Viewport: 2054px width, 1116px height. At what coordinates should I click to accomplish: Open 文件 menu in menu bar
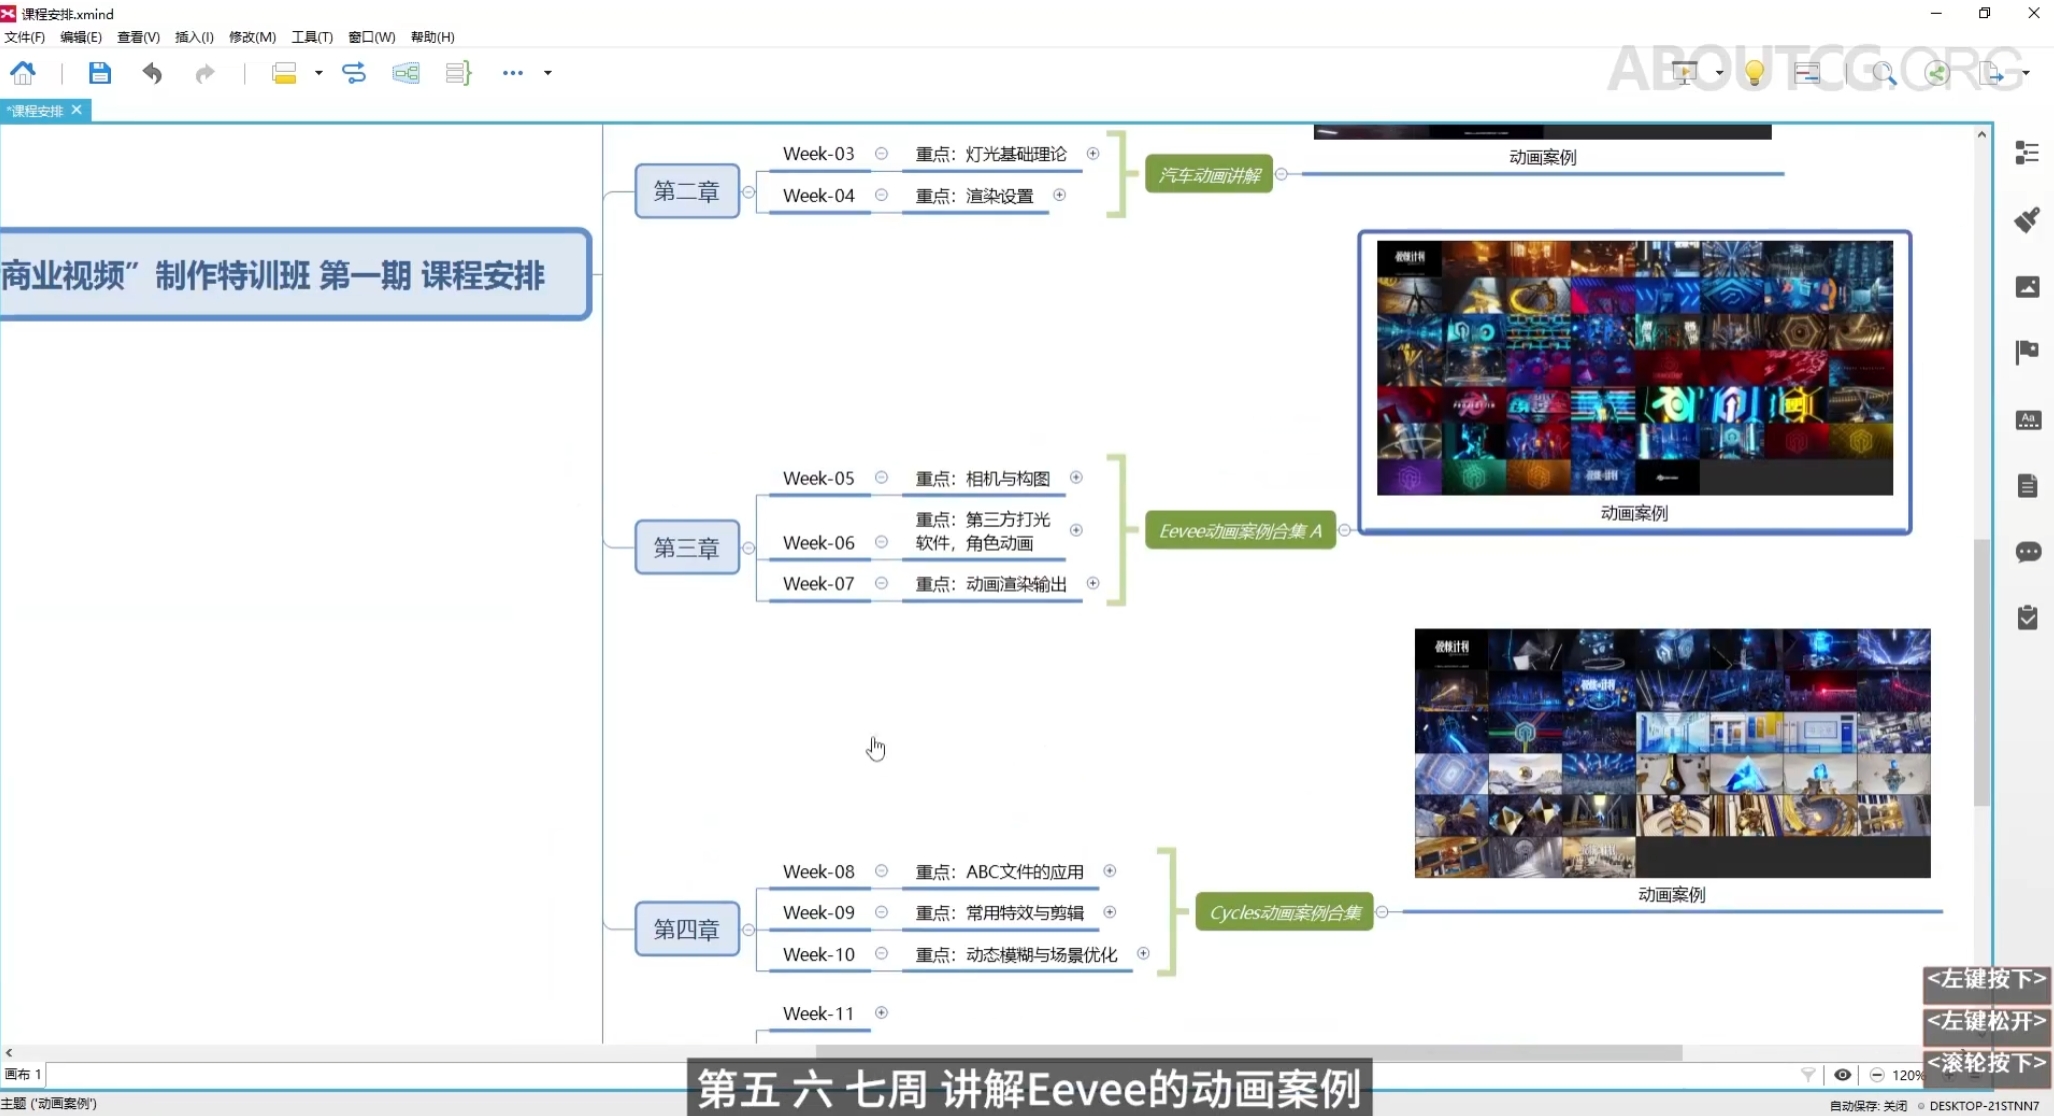click(x=25, y=37)
